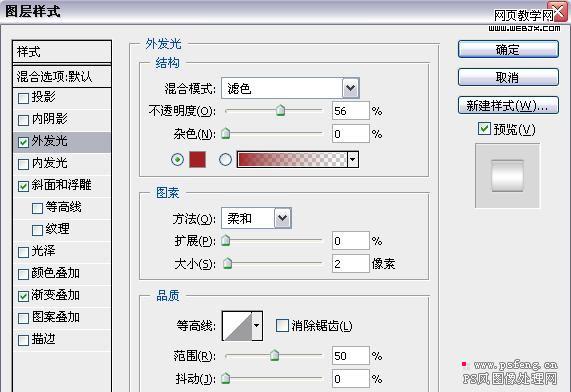Enable the 光泽 satin checkbox

pyautogui.click(x=23, y=252)
